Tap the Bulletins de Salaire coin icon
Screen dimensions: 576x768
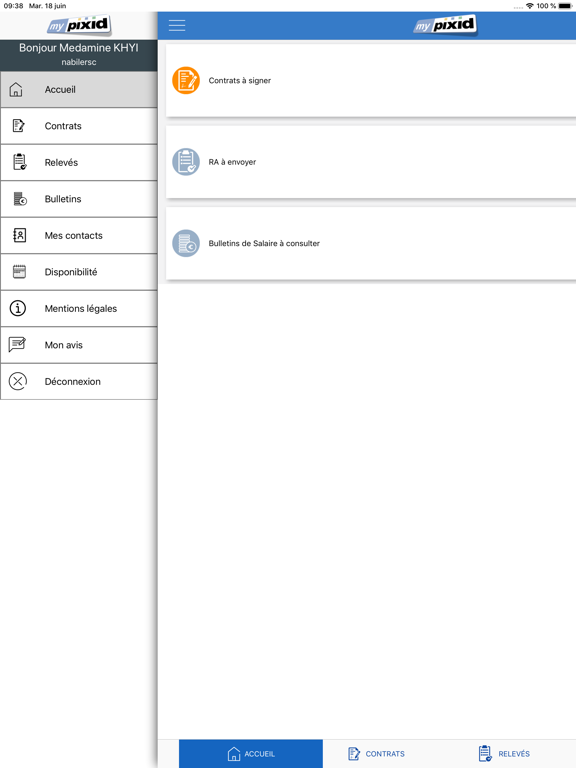pos(186,243)
